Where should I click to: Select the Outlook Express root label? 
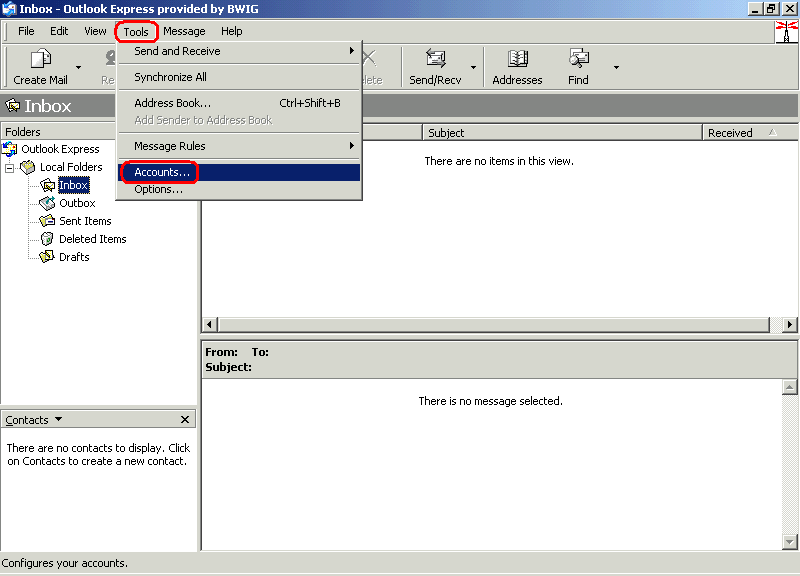click(x=60, y=149)
